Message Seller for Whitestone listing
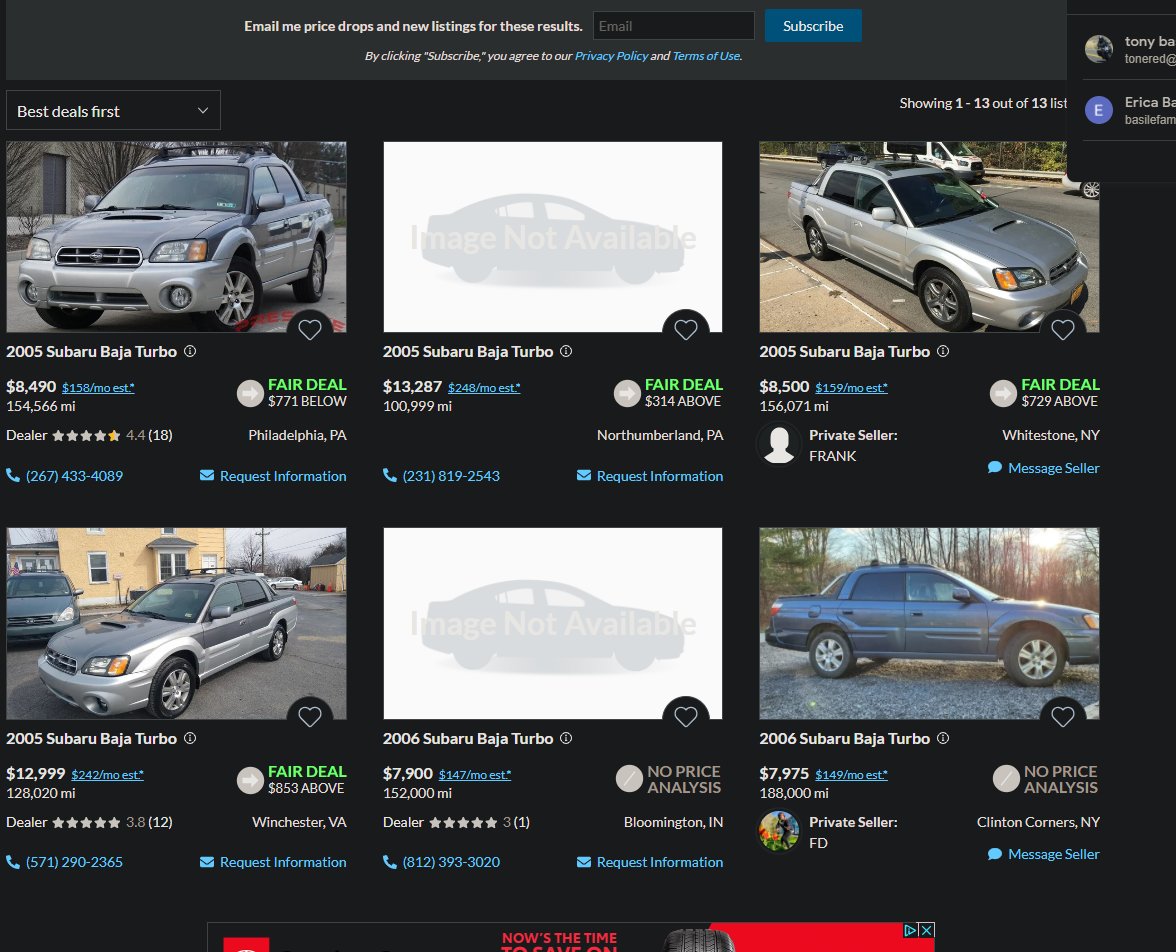 pos(1044,467)
